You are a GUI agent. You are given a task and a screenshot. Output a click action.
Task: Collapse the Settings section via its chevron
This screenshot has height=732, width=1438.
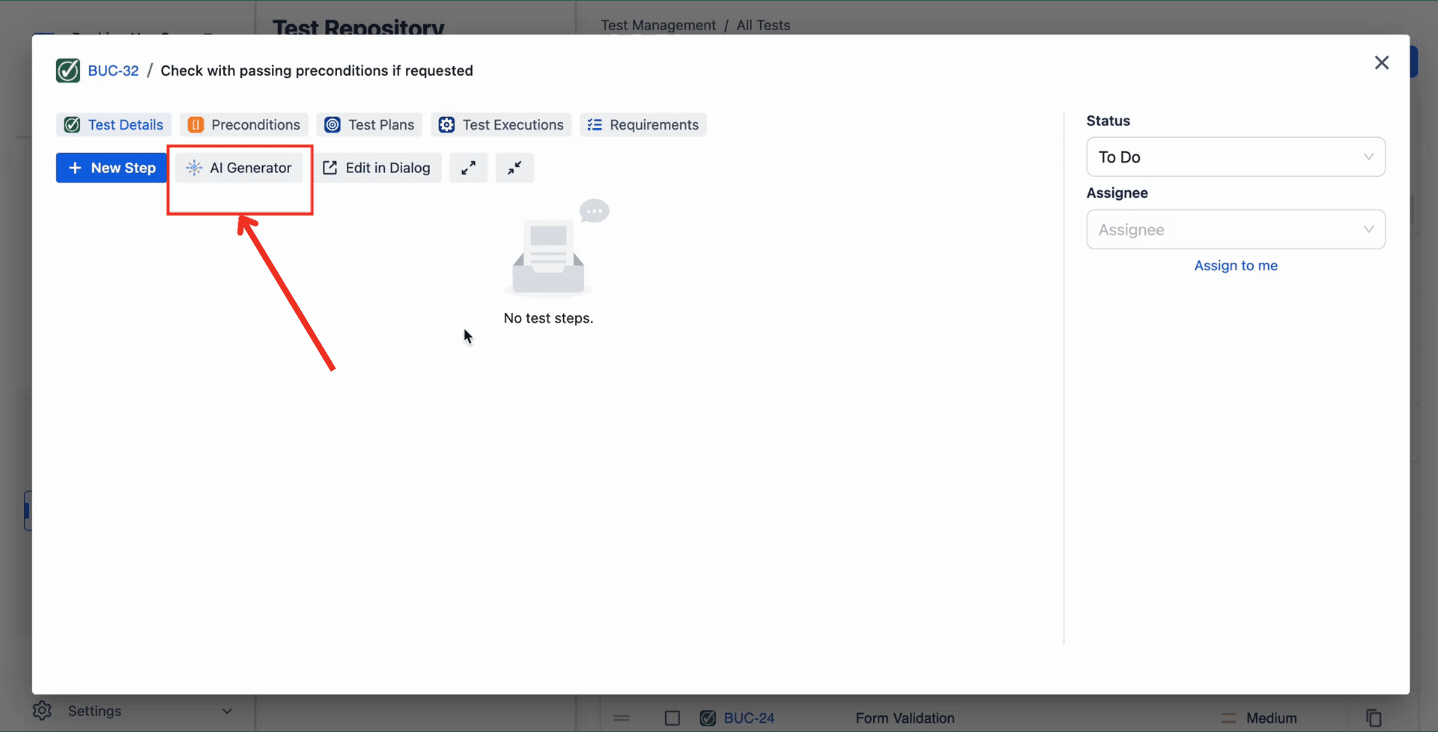point(227,710)
